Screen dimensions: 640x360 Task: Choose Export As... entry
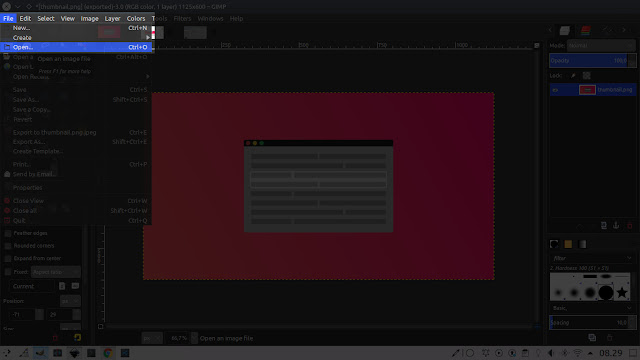click(x=76, y=142)
